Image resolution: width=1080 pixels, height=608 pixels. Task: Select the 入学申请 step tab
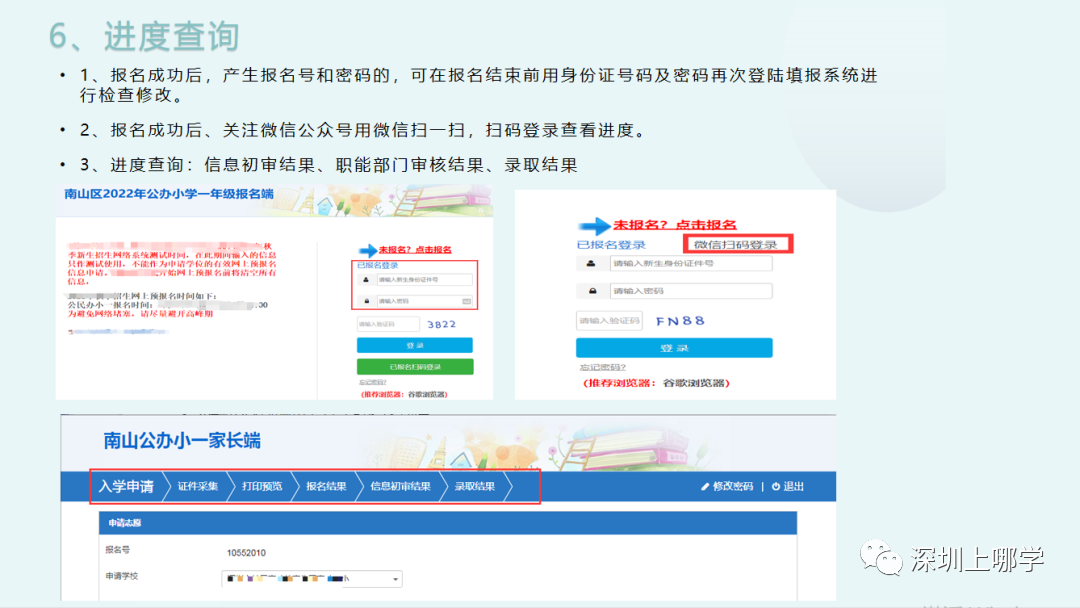click(x=127, y=486)
